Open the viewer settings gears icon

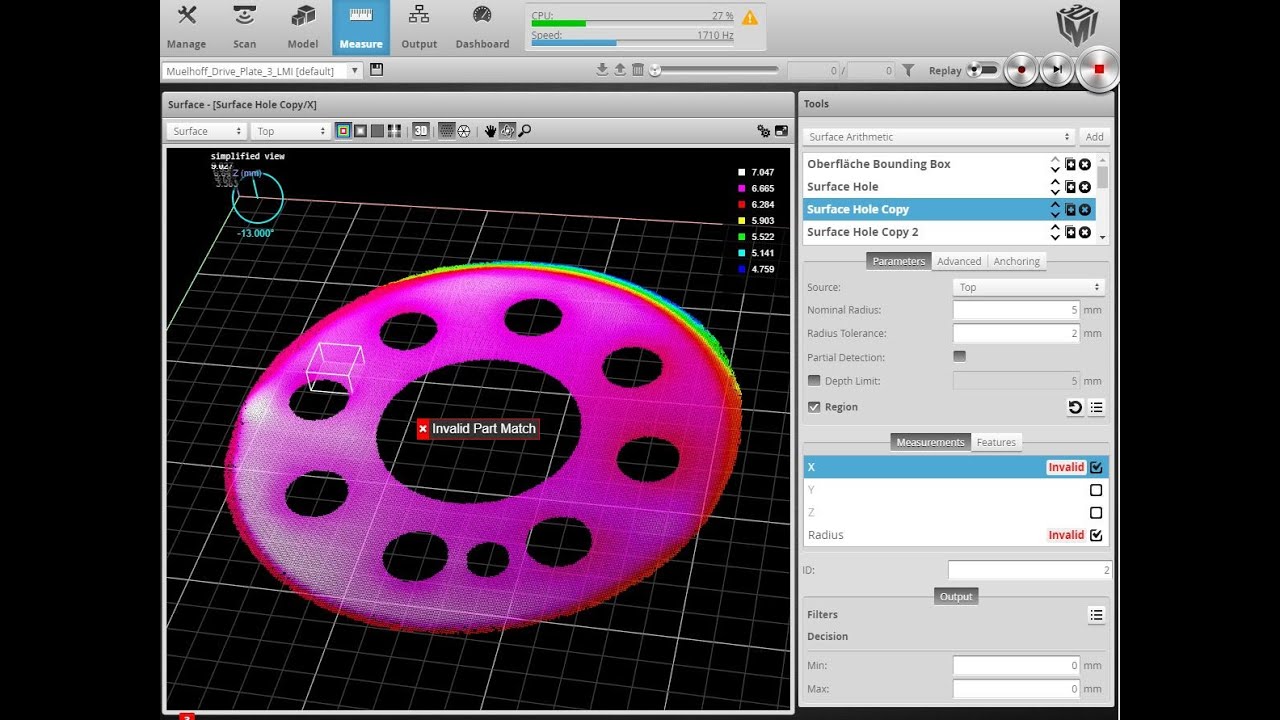pos(764,131)
